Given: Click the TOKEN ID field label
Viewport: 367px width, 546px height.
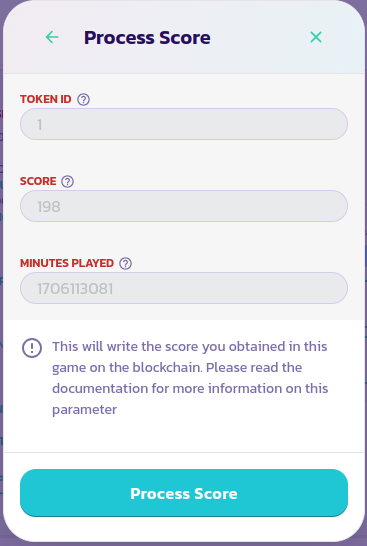Looking at the screenshot, I should (46, 99).
